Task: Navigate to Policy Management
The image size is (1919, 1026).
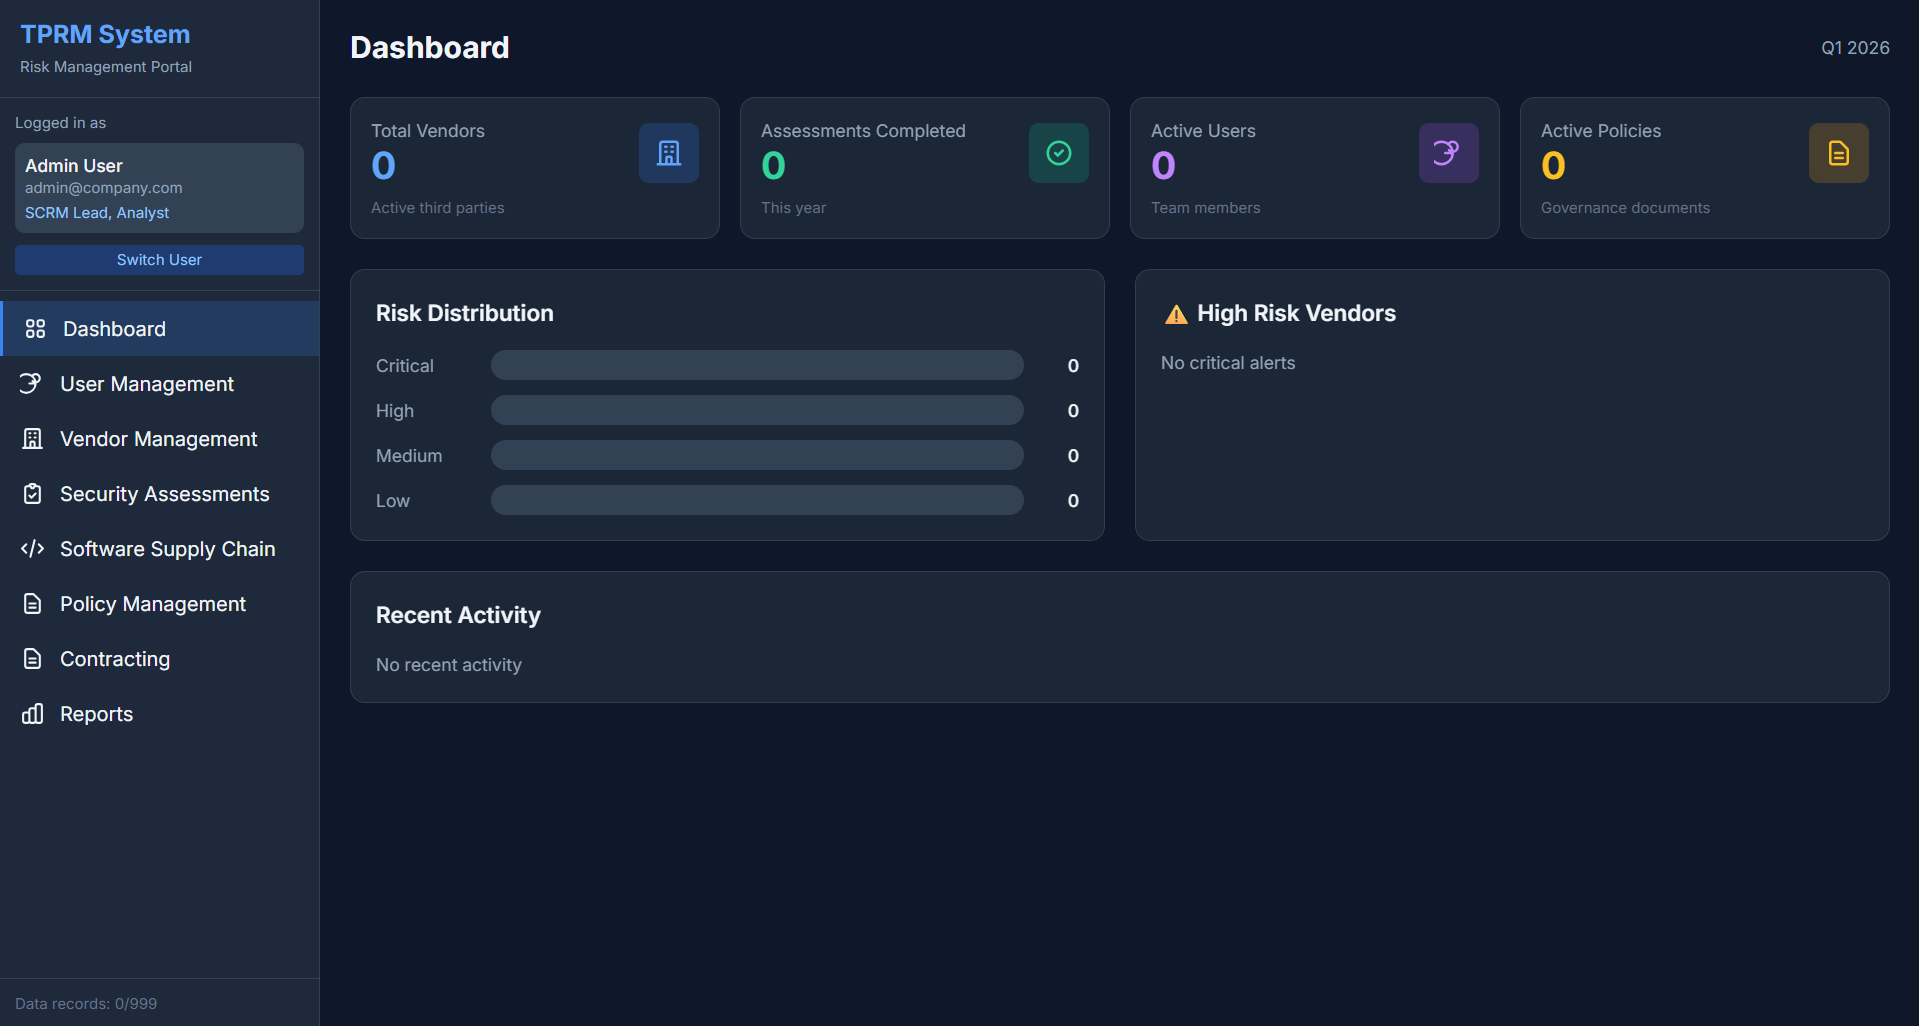Action: pyautogui.click(x=152, y=604)
